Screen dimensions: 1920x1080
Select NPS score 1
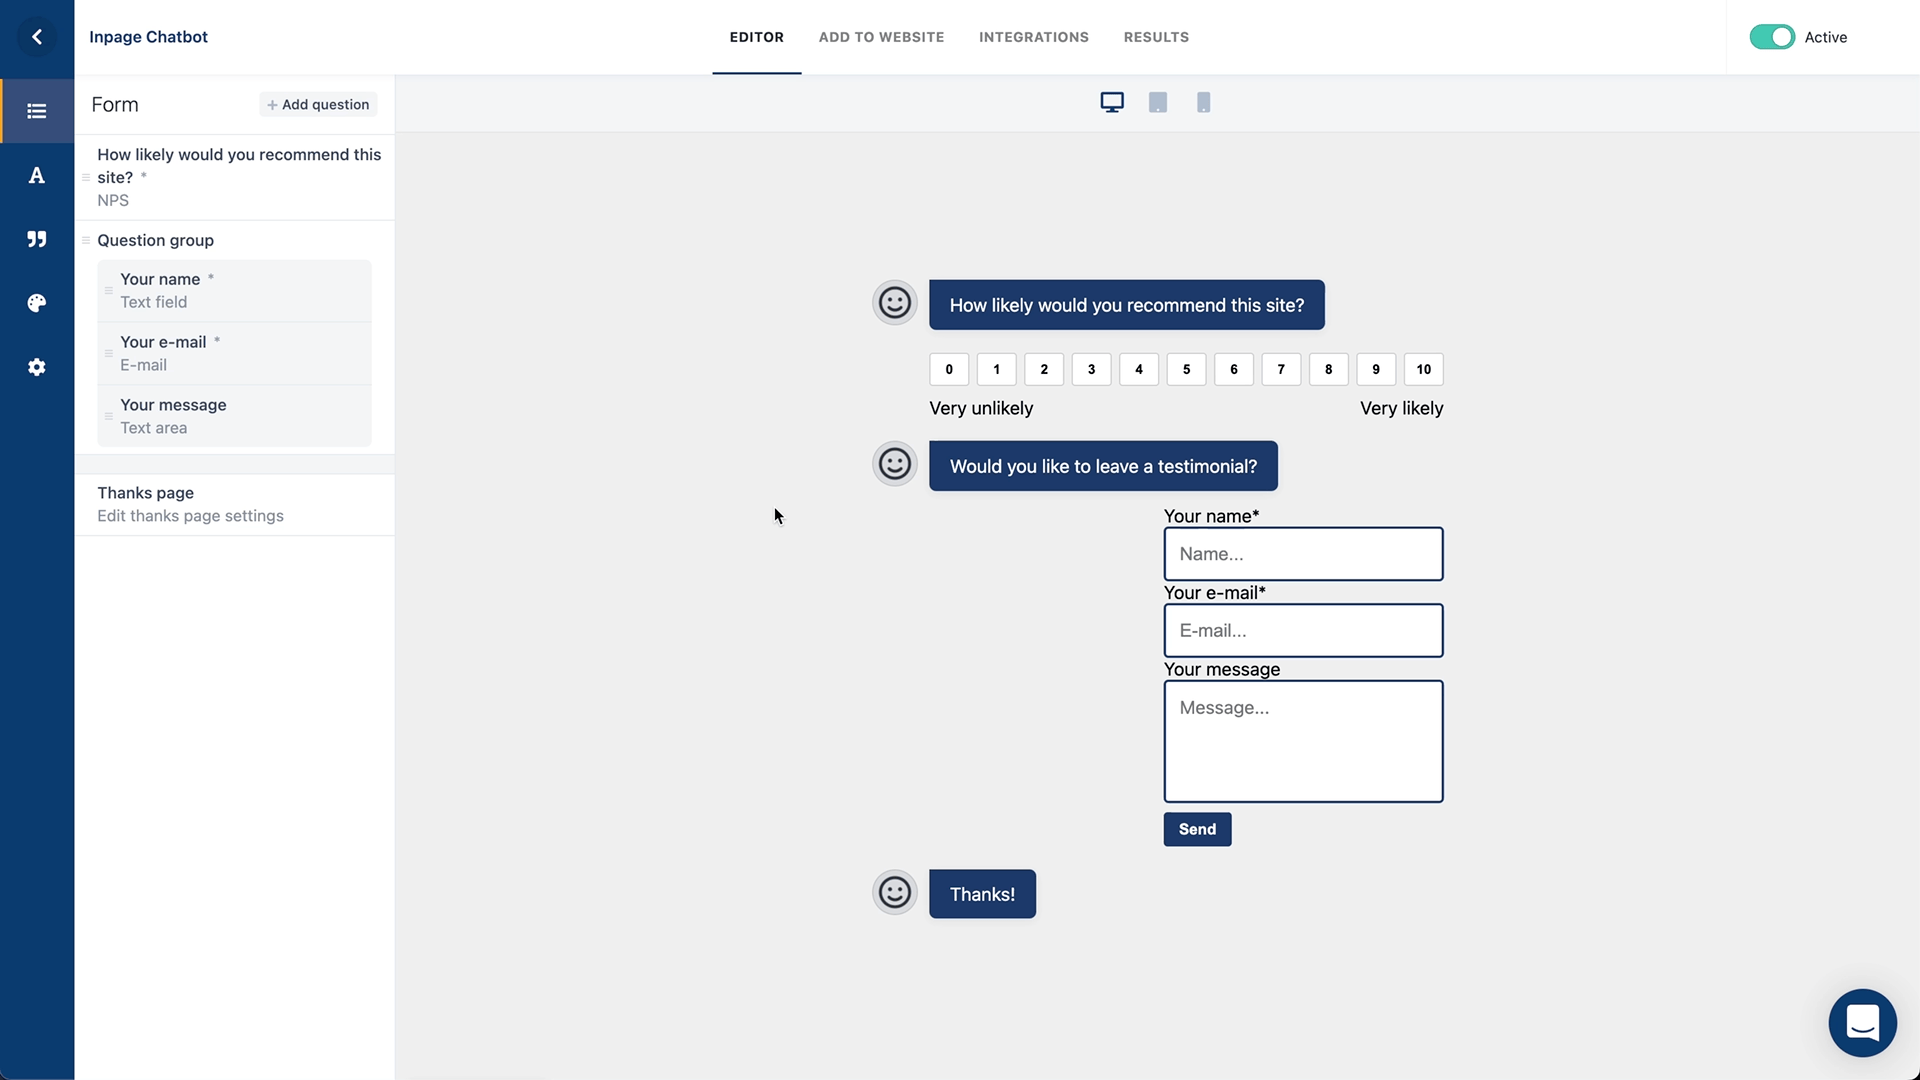tap(997, 369)
